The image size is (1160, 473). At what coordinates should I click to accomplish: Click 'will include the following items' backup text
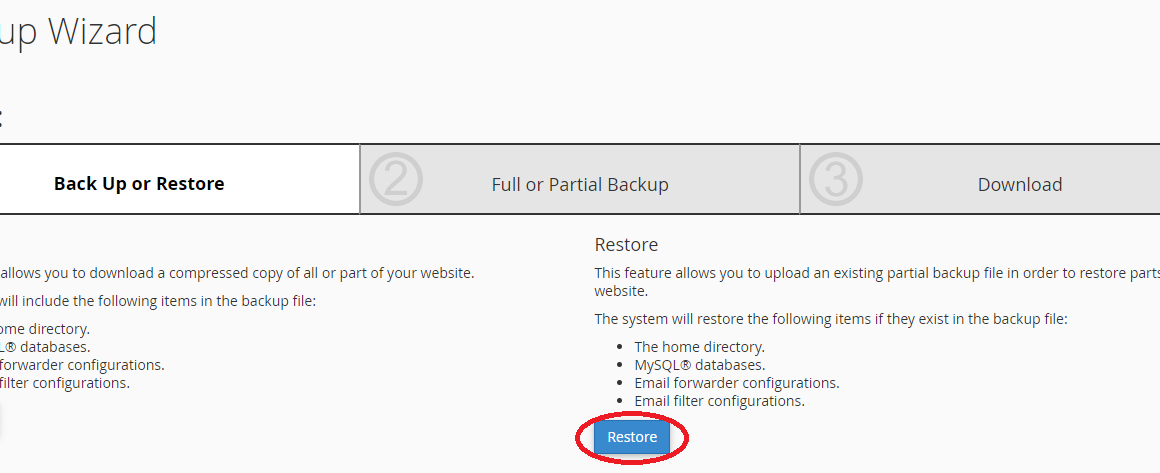158,301
